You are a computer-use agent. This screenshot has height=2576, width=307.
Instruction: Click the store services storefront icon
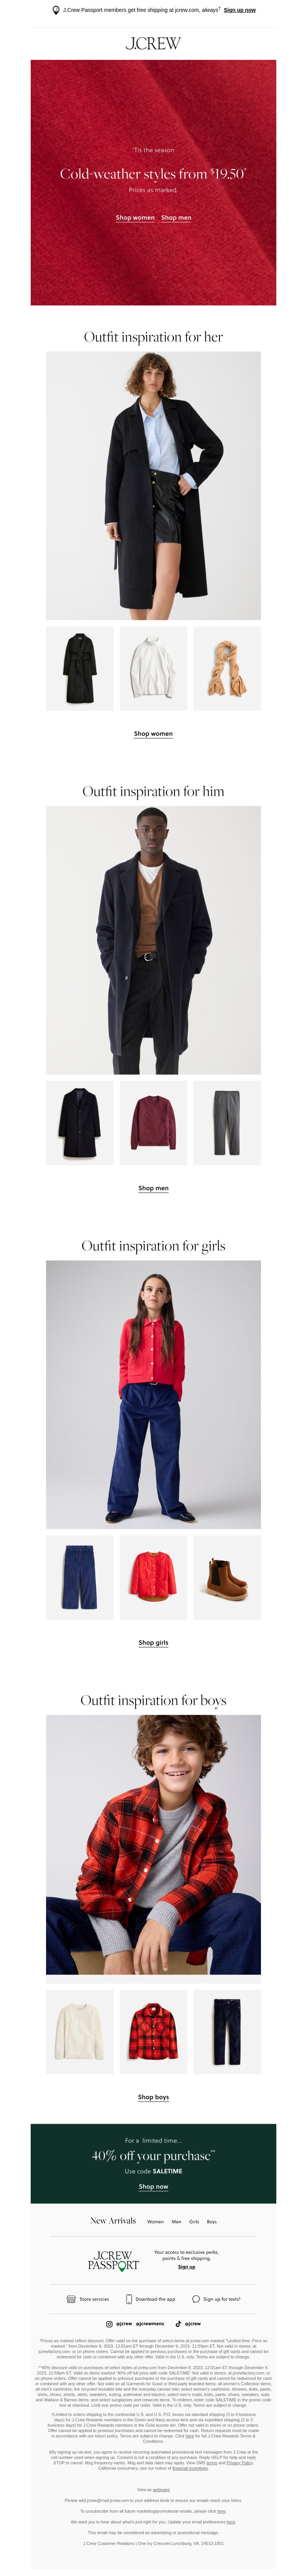71,2299
